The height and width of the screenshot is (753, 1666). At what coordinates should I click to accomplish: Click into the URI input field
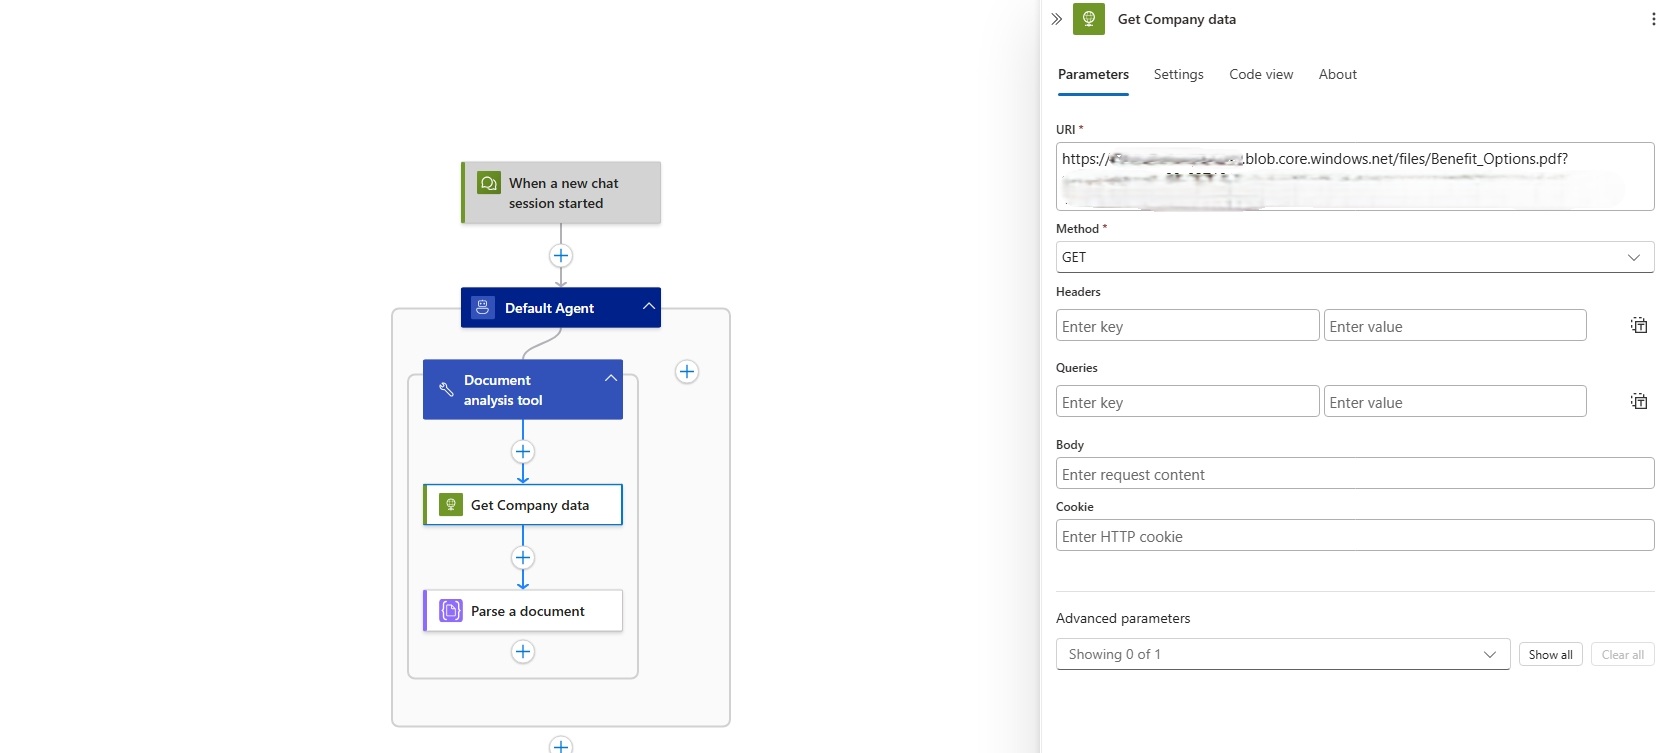point(1355,176)
